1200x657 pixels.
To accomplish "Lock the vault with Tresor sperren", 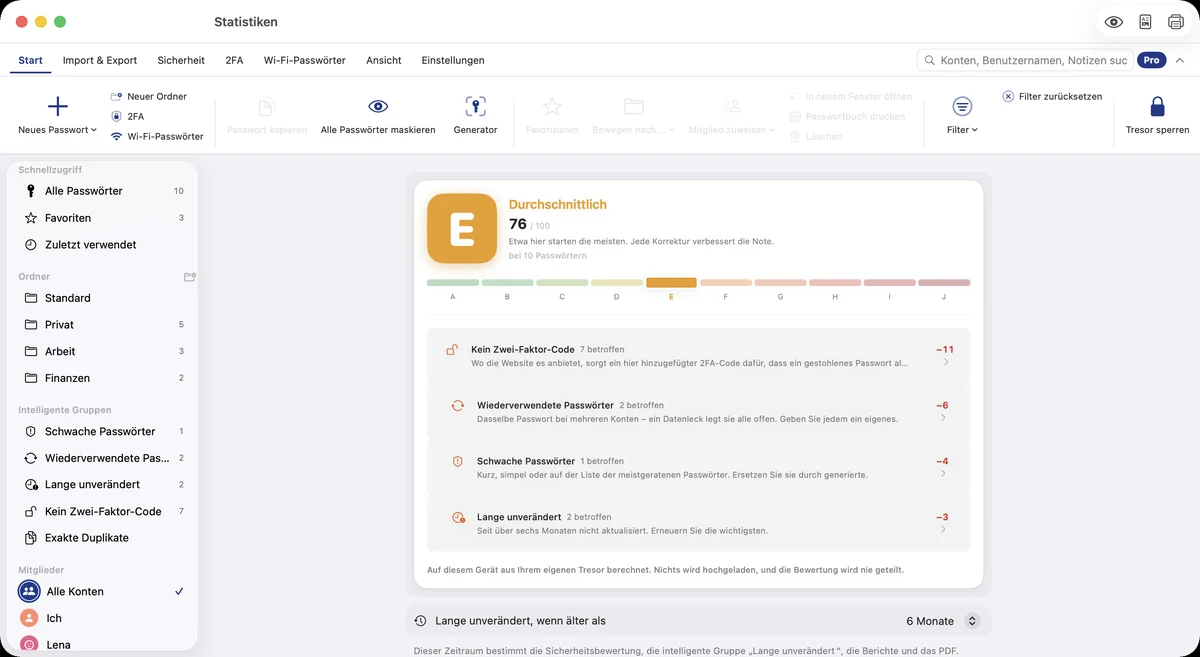I will tap(1157, 116).
